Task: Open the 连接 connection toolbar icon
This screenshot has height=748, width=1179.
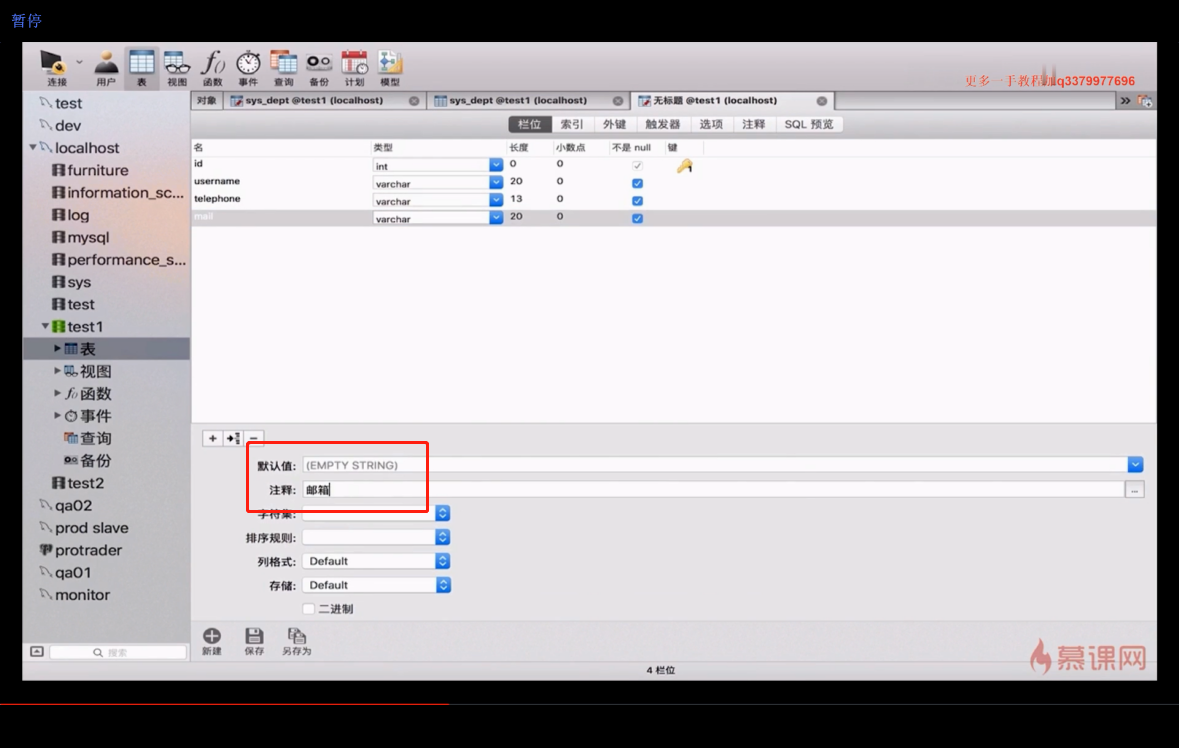Action: 54,68
